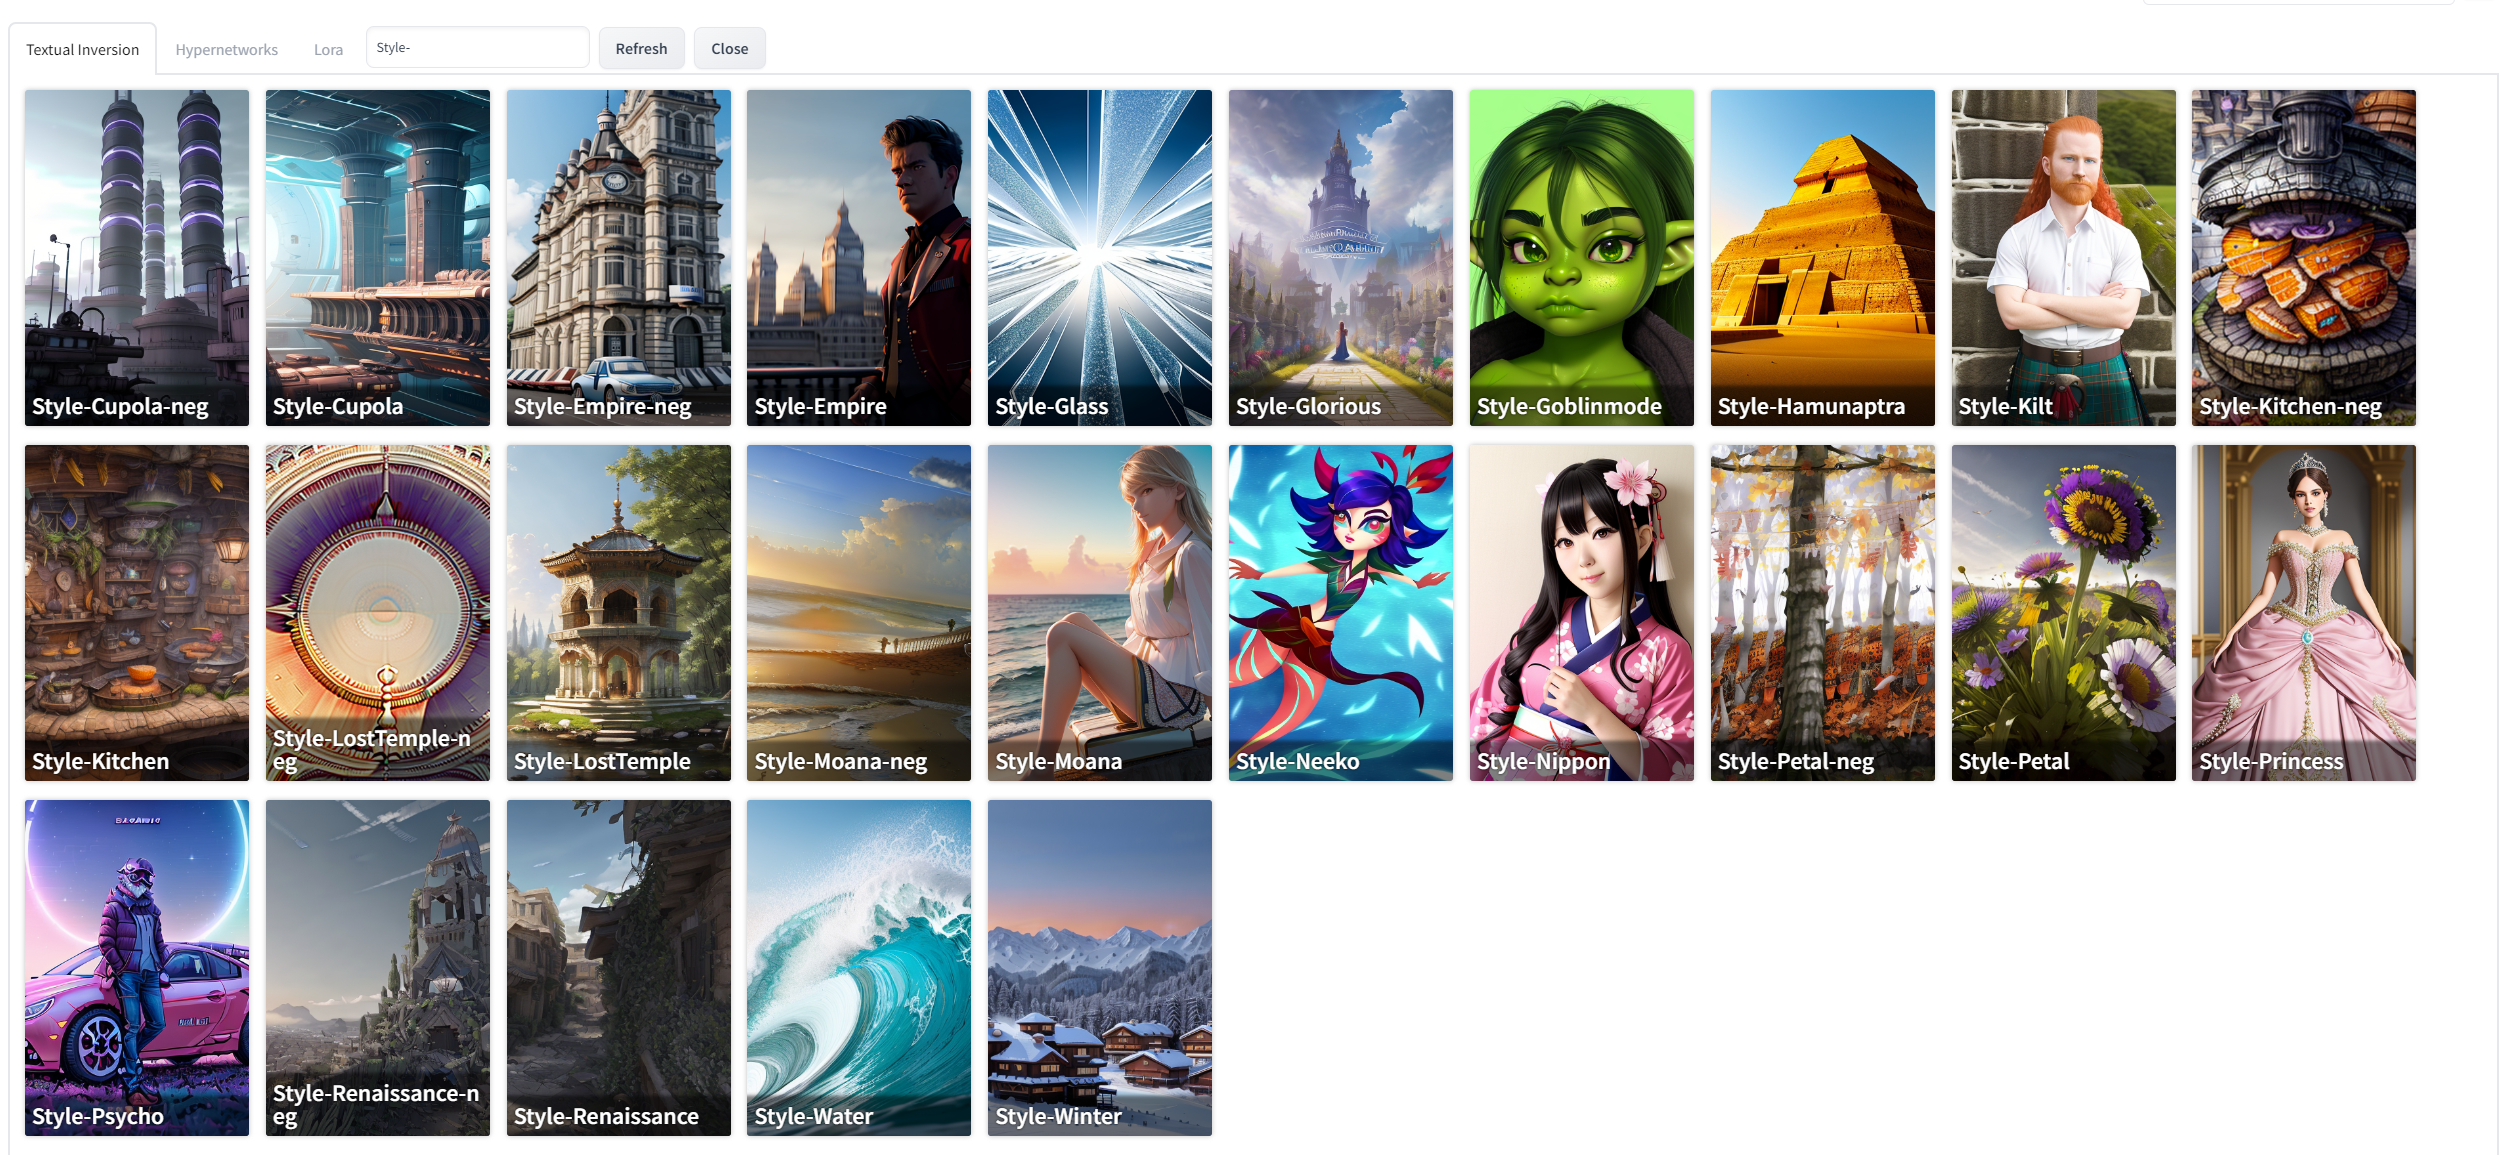Select the Style-Petal flower card
The image size is (2503, 1155).
[x=2064, y=613]
